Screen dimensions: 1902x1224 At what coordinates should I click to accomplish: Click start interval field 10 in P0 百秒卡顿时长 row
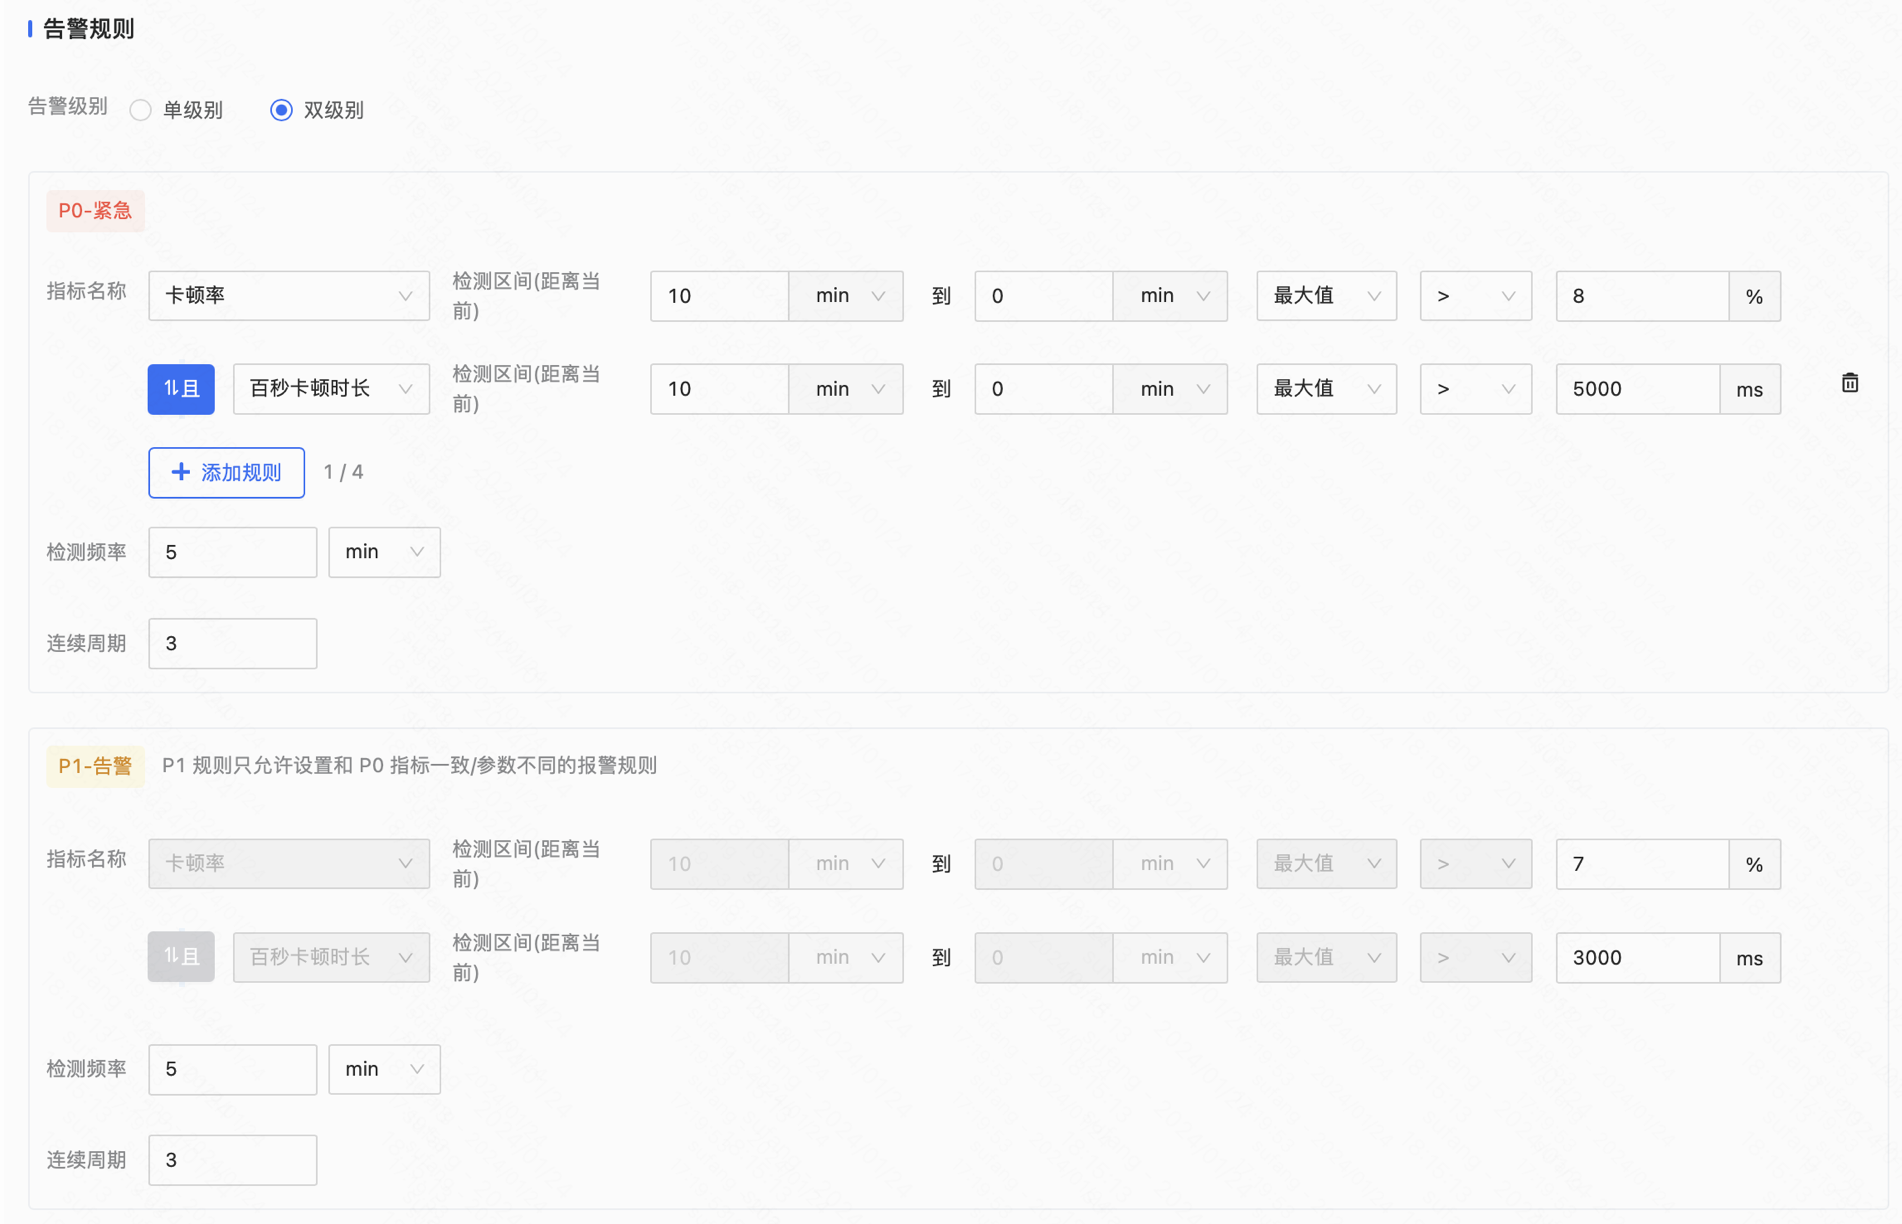(719, 389)
